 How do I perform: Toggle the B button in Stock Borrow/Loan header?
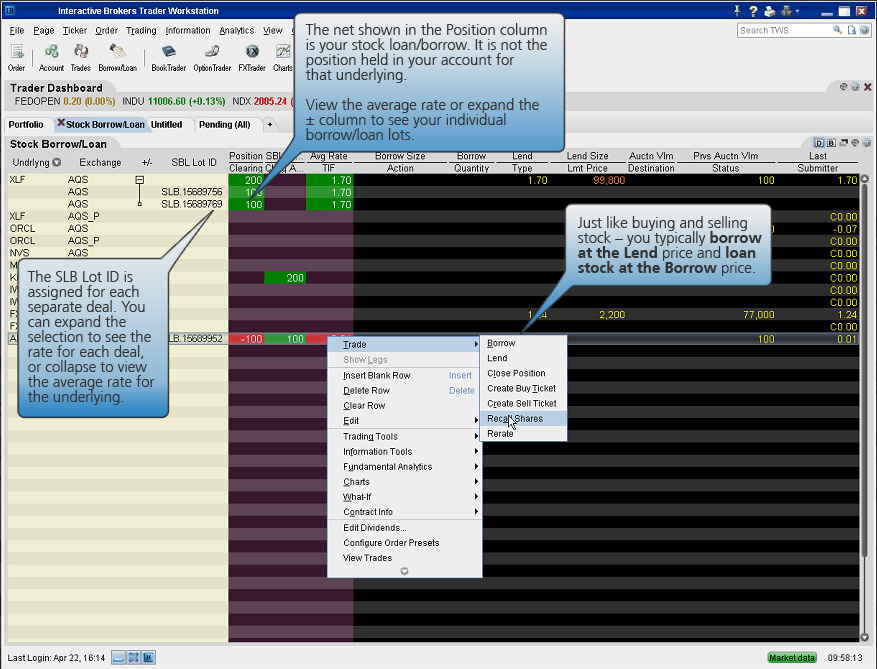coord(831,143)
